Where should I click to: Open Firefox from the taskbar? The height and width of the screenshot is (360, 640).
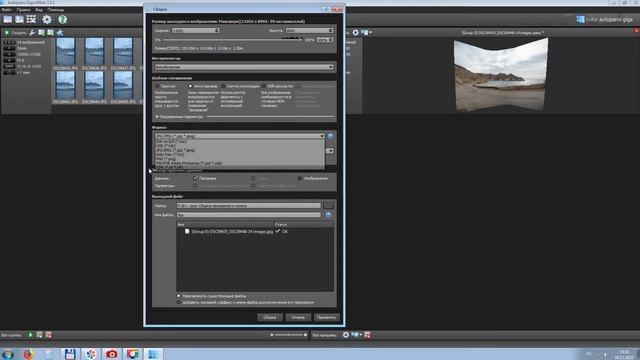[28, 354]
